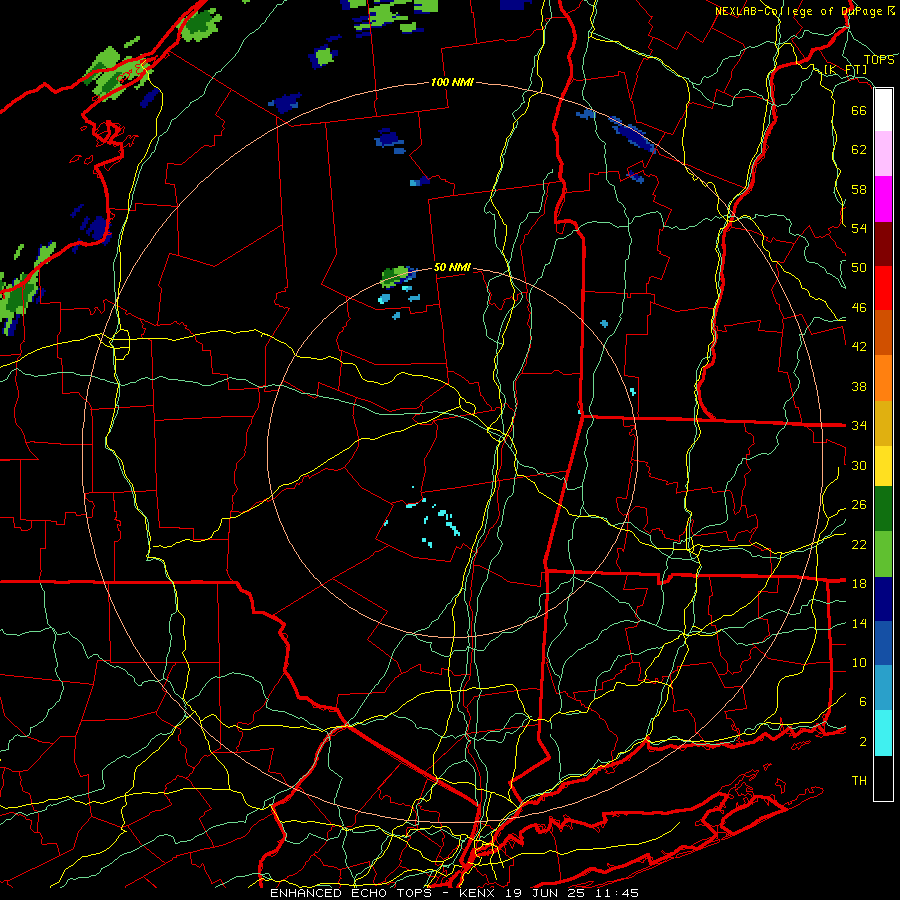900x900 pixels.
Task: Click legend value 10
Action: [x=859, y=663]
